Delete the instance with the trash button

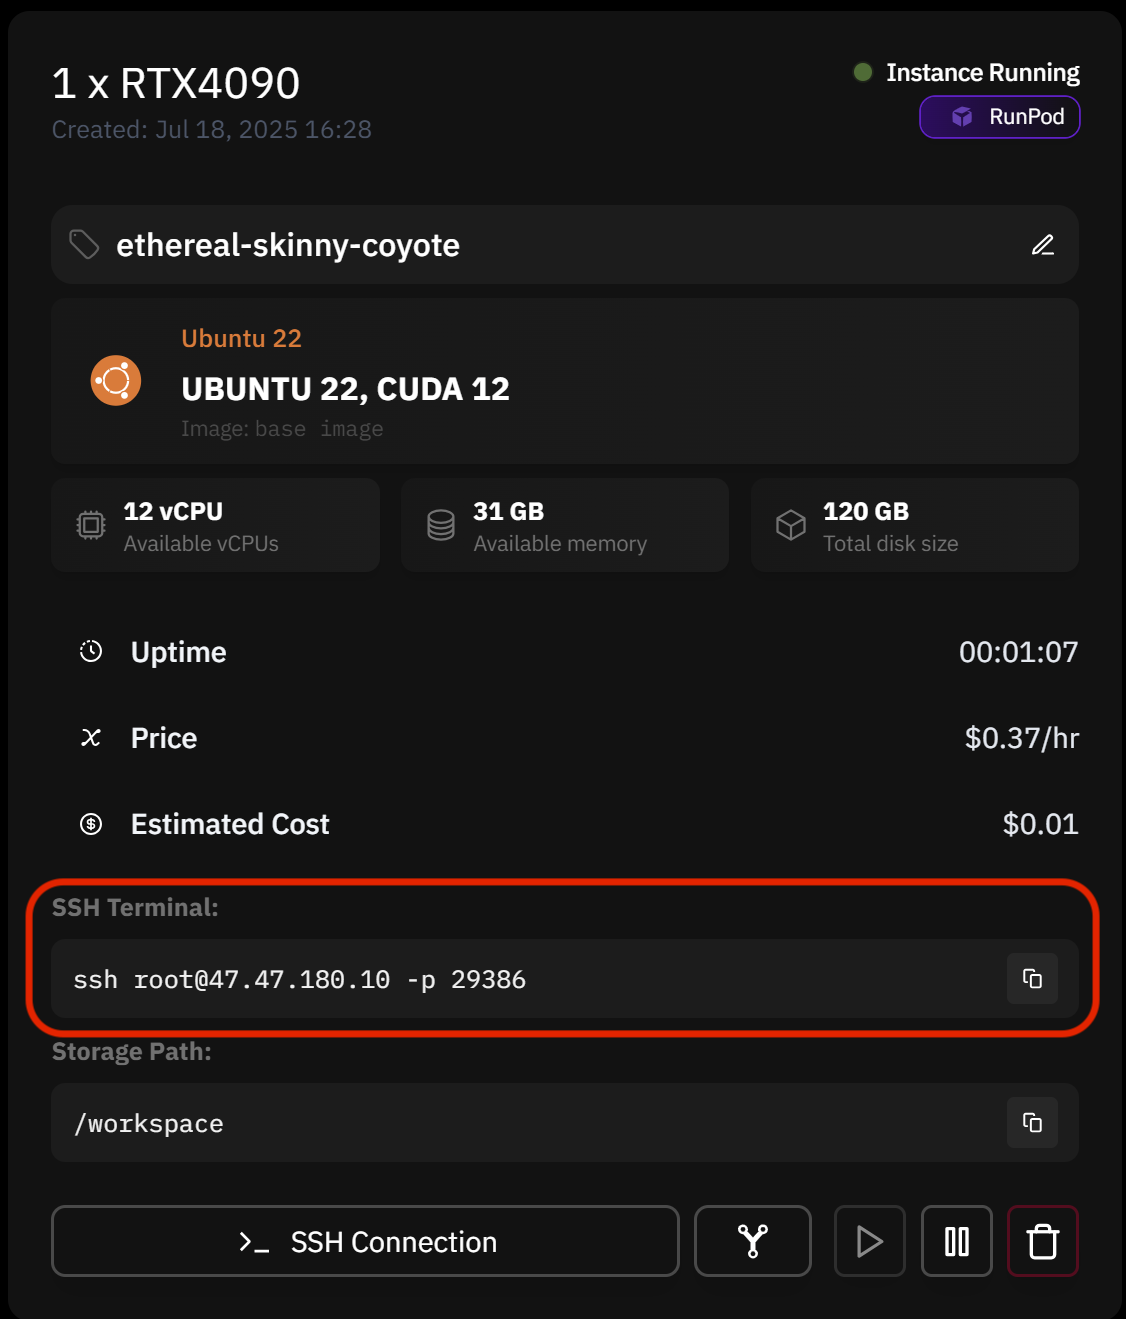coord(1043,1241)
